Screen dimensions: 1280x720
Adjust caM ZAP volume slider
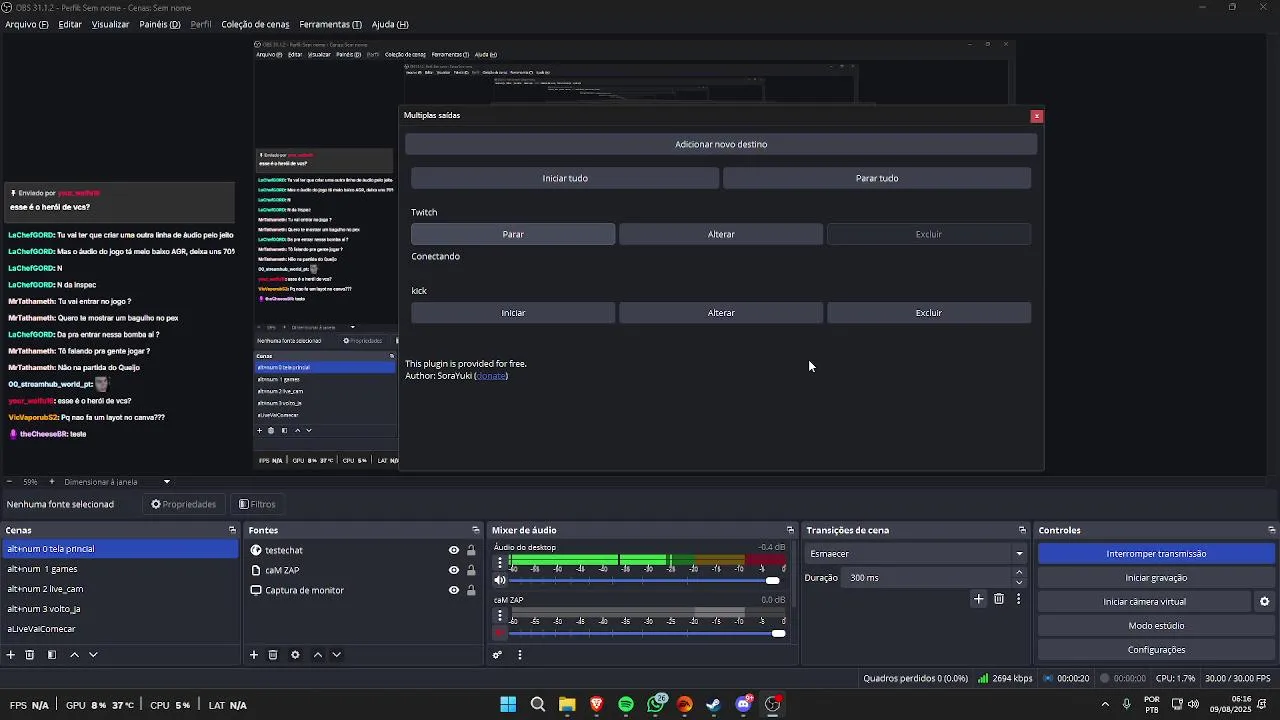click(x=648, y=633)
